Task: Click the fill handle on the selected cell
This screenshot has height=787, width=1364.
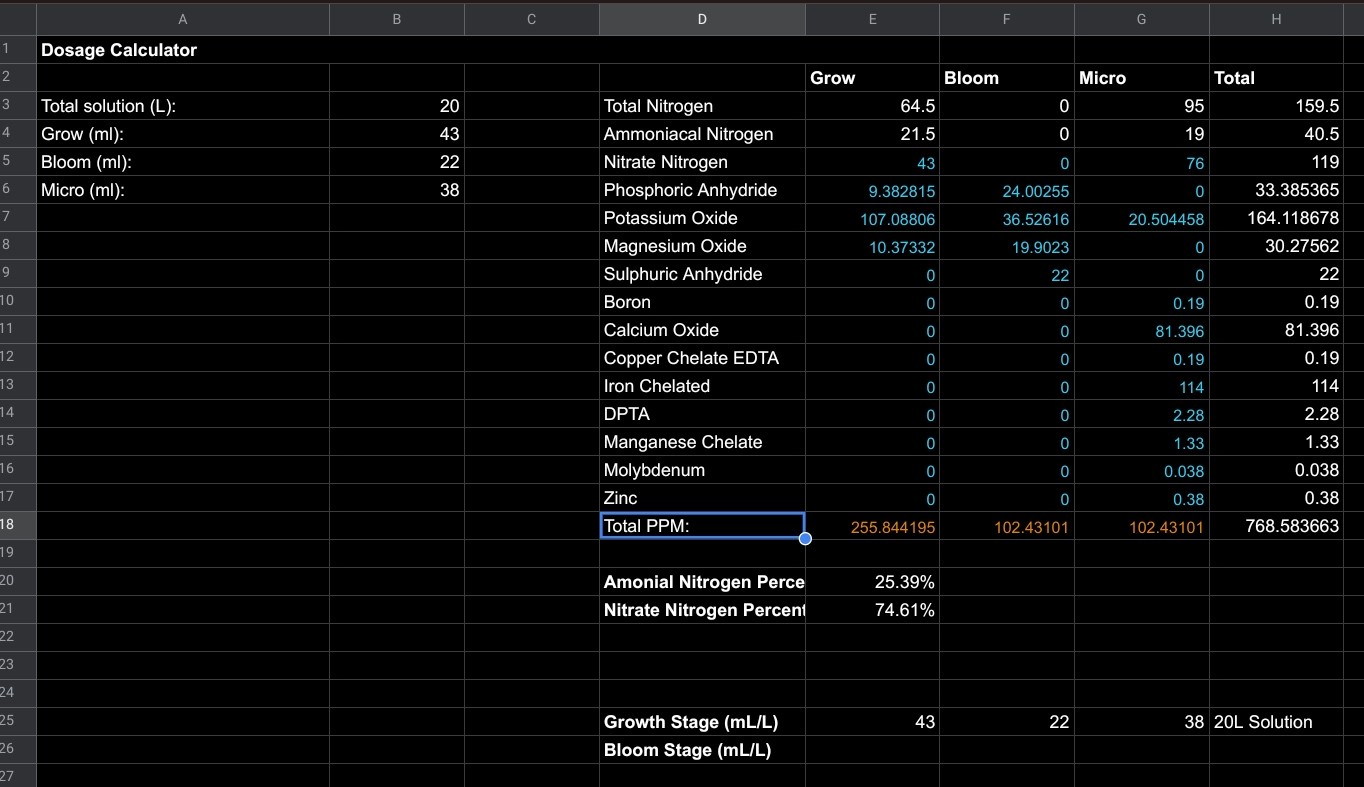Action: coord(805,539)
